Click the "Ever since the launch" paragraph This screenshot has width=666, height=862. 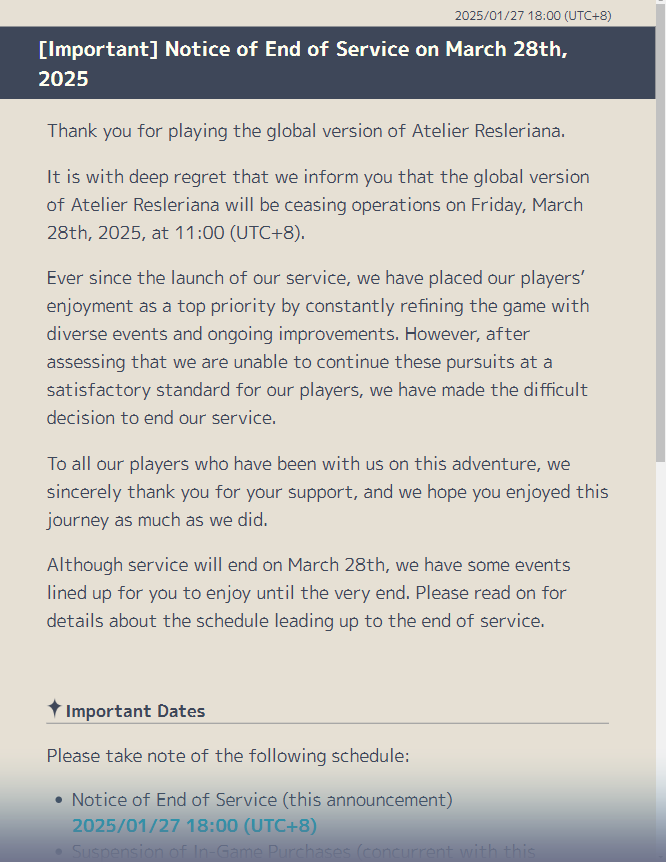pyautogui.click(x=318, y=347)
